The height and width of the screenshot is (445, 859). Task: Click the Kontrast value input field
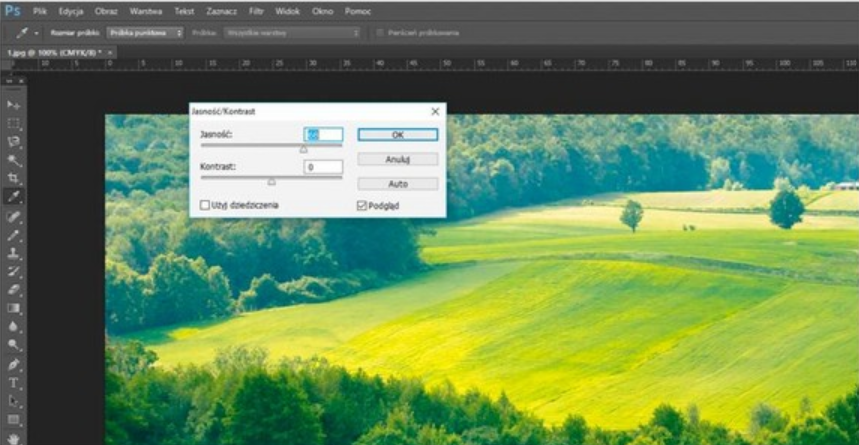[323, 167]
